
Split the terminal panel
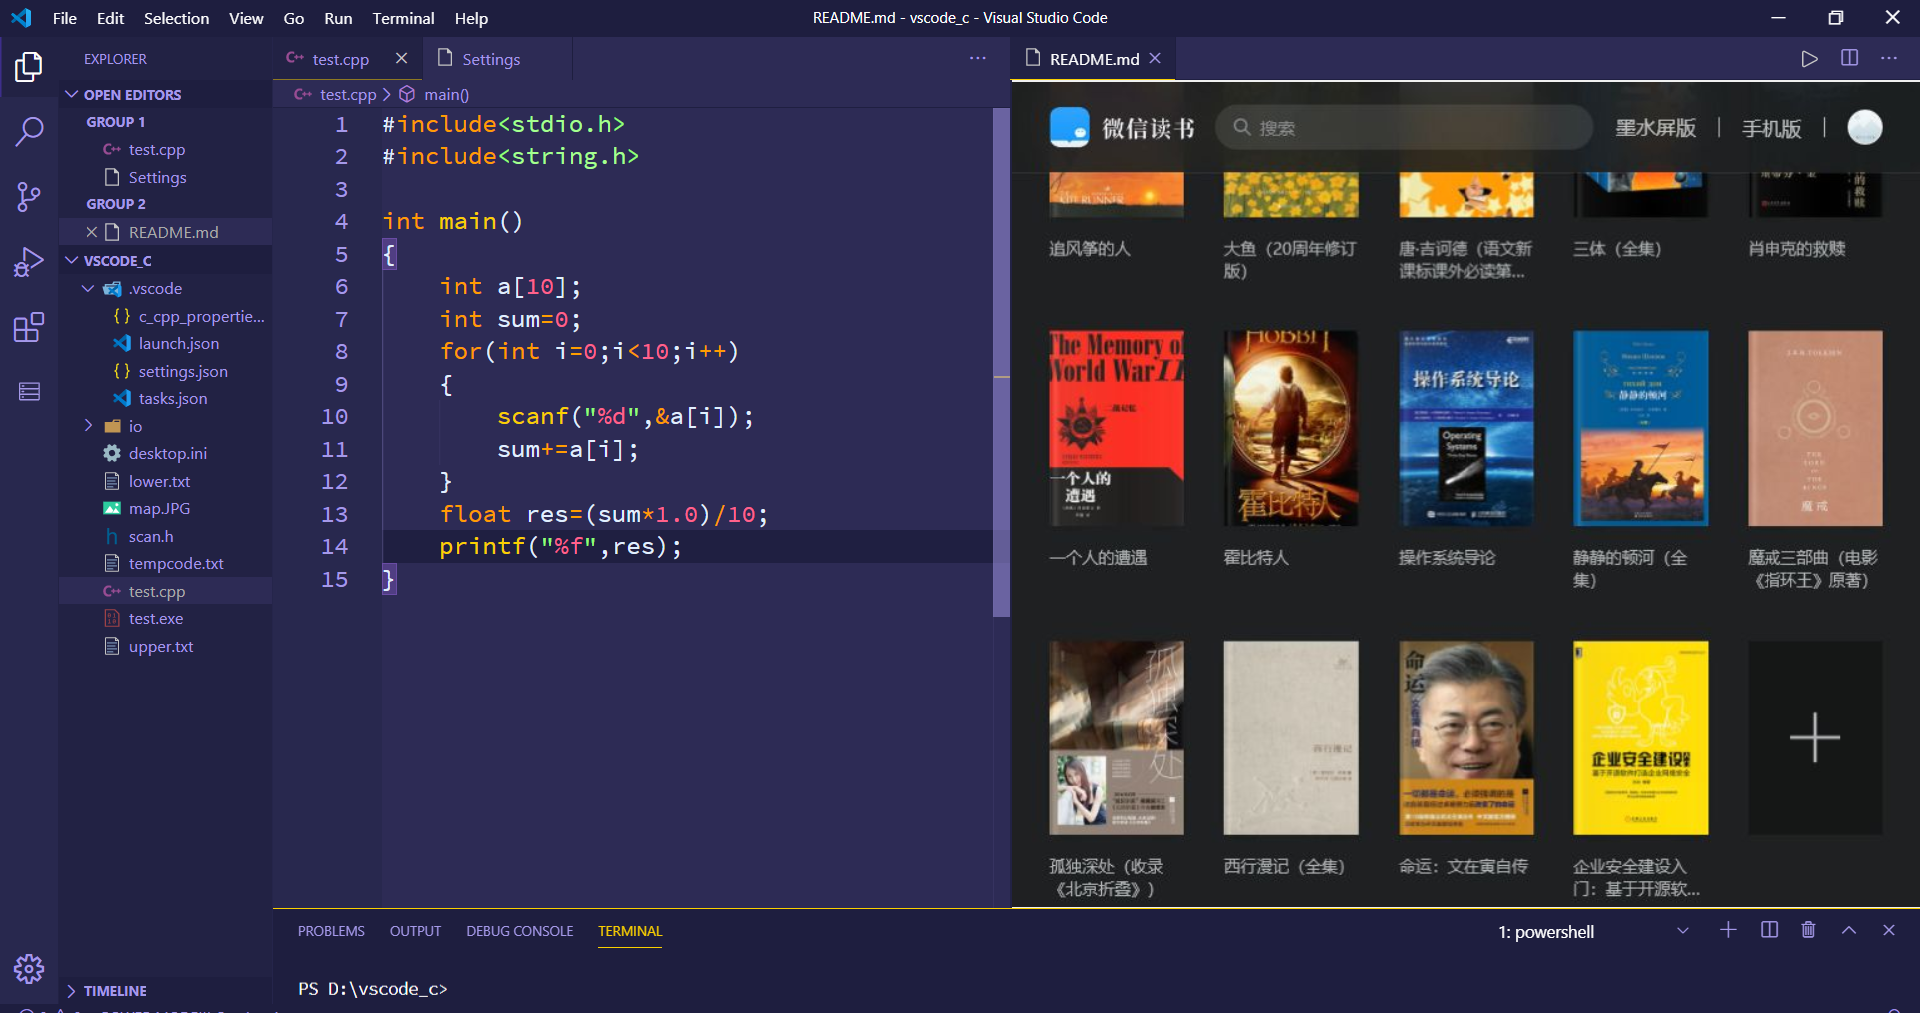[1769, 930]
